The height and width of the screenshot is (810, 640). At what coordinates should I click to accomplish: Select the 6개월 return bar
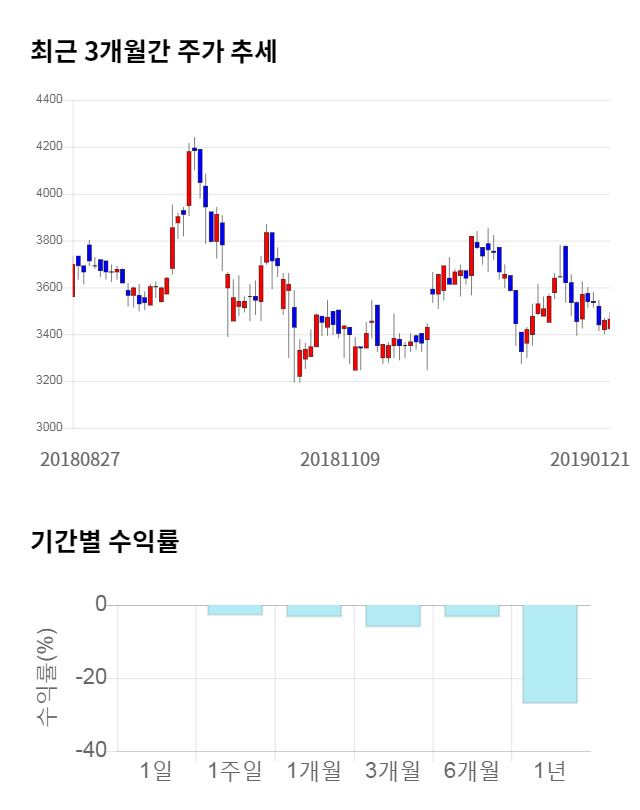click(471, 611)
